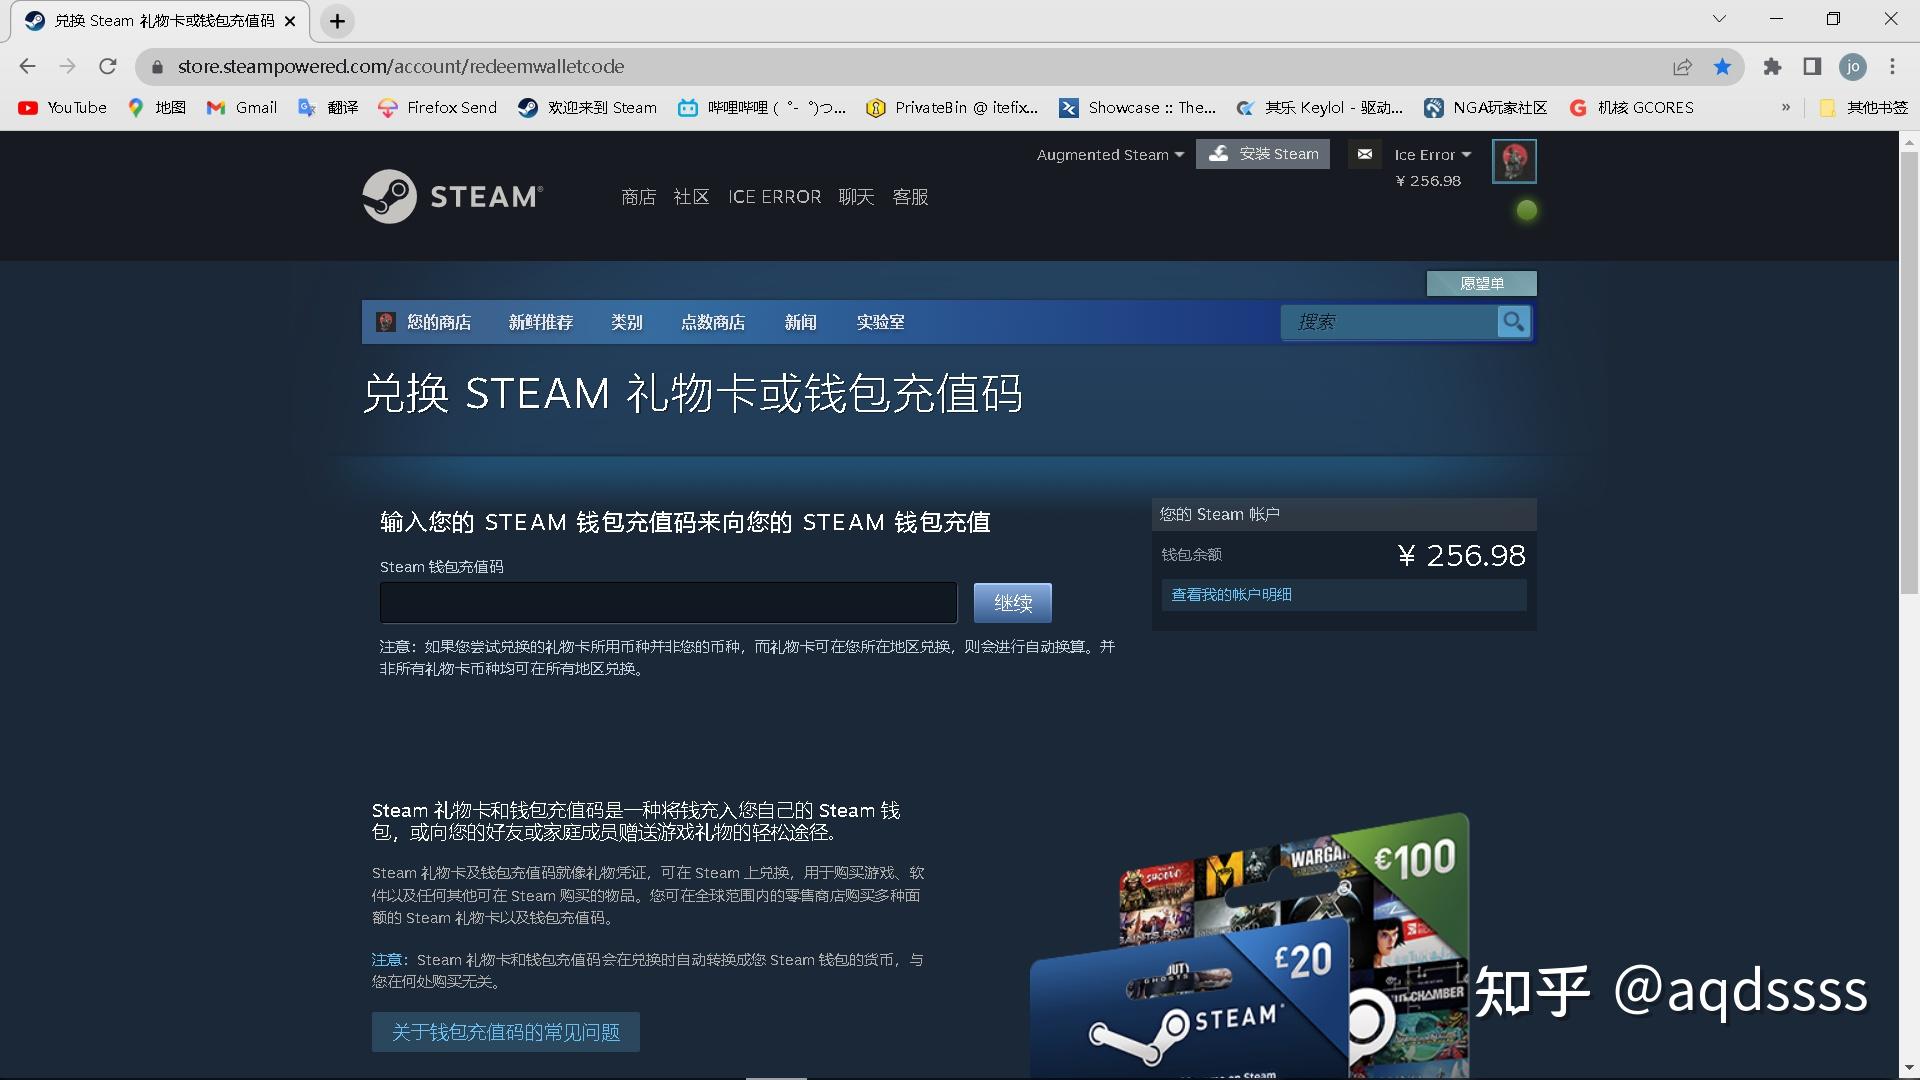
Task: Click the Steam logo on the store page
Action: pyautogui.click(x=452, y=196)
